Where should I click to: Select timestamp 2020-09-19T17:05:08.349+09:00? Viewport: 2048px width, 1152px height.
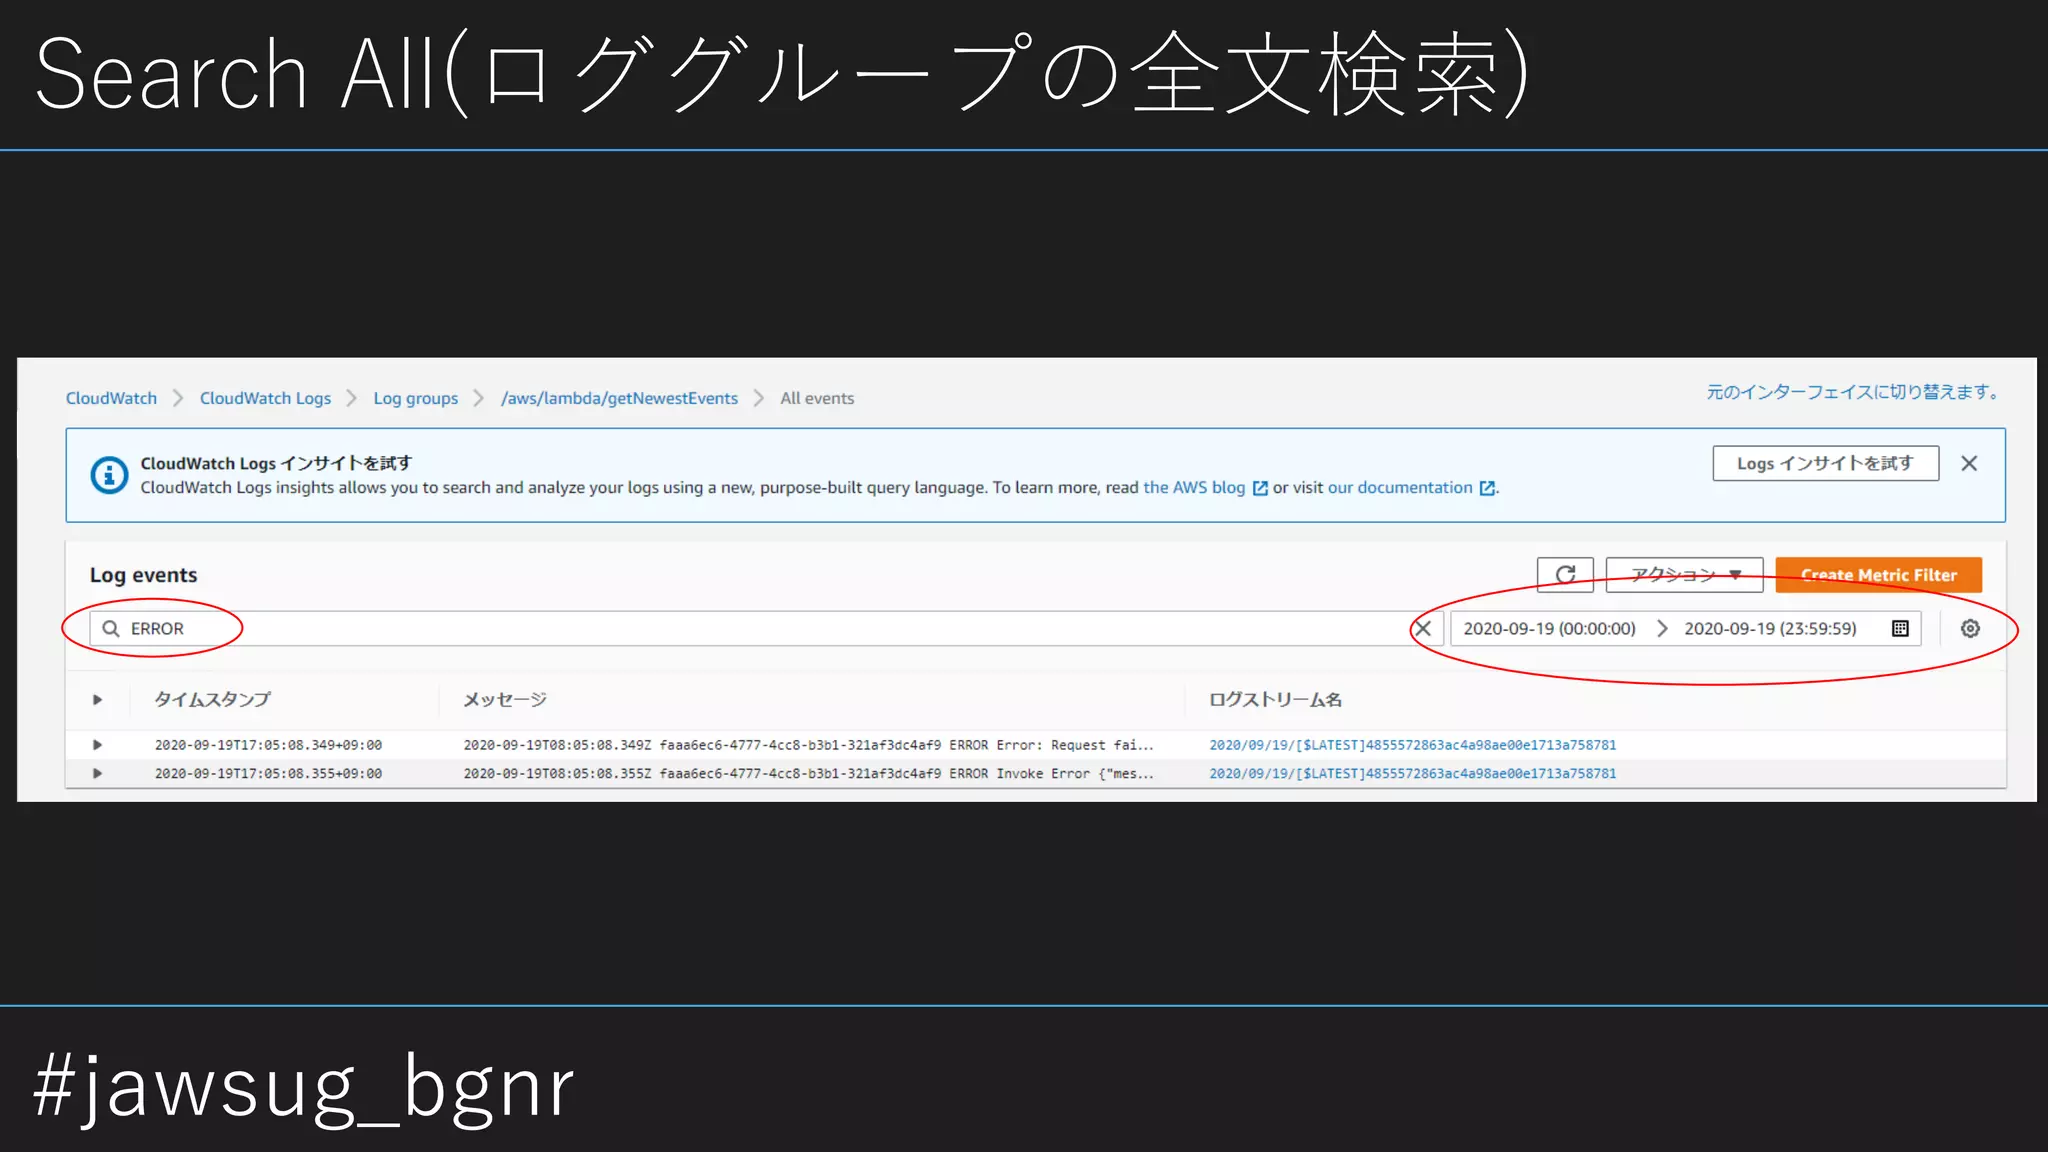tap(268, 745)
